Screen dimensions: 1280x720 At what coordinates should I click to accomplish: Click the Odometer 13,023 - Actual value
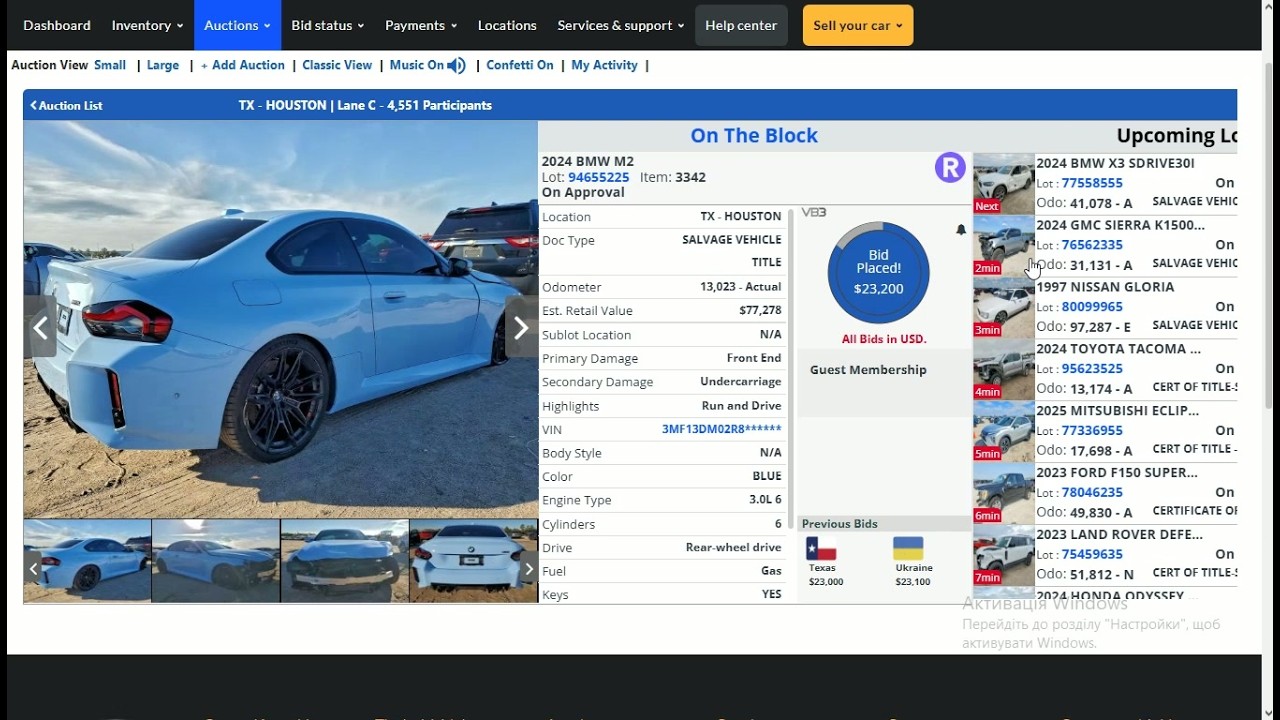(740, 287)
